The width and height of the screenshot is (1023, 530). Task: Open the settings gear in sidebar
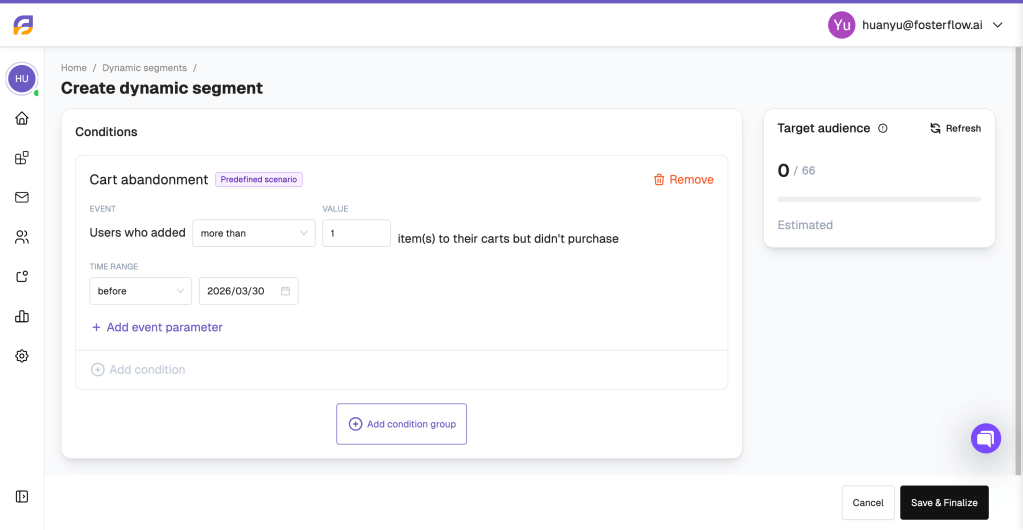click(22, 356)
